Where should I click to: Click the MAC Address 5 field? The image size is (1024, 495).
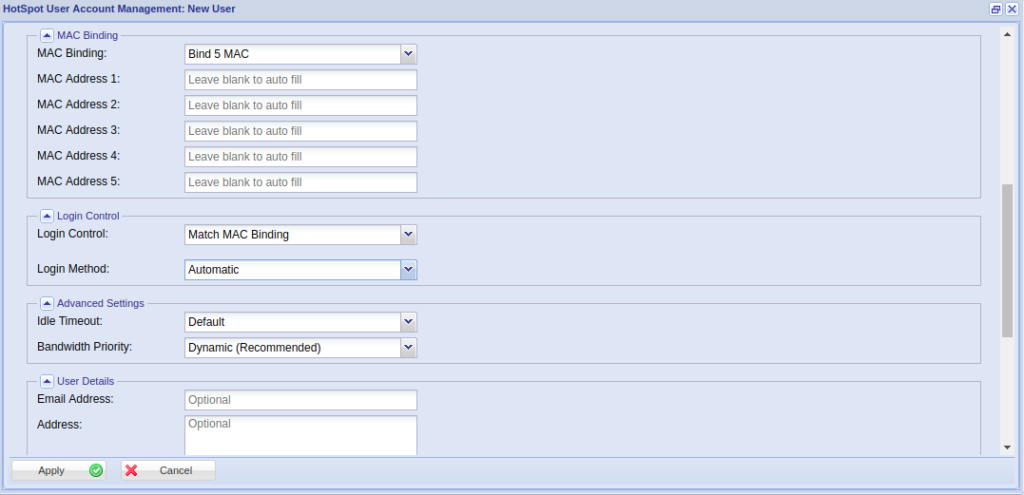tap(300, 183)
